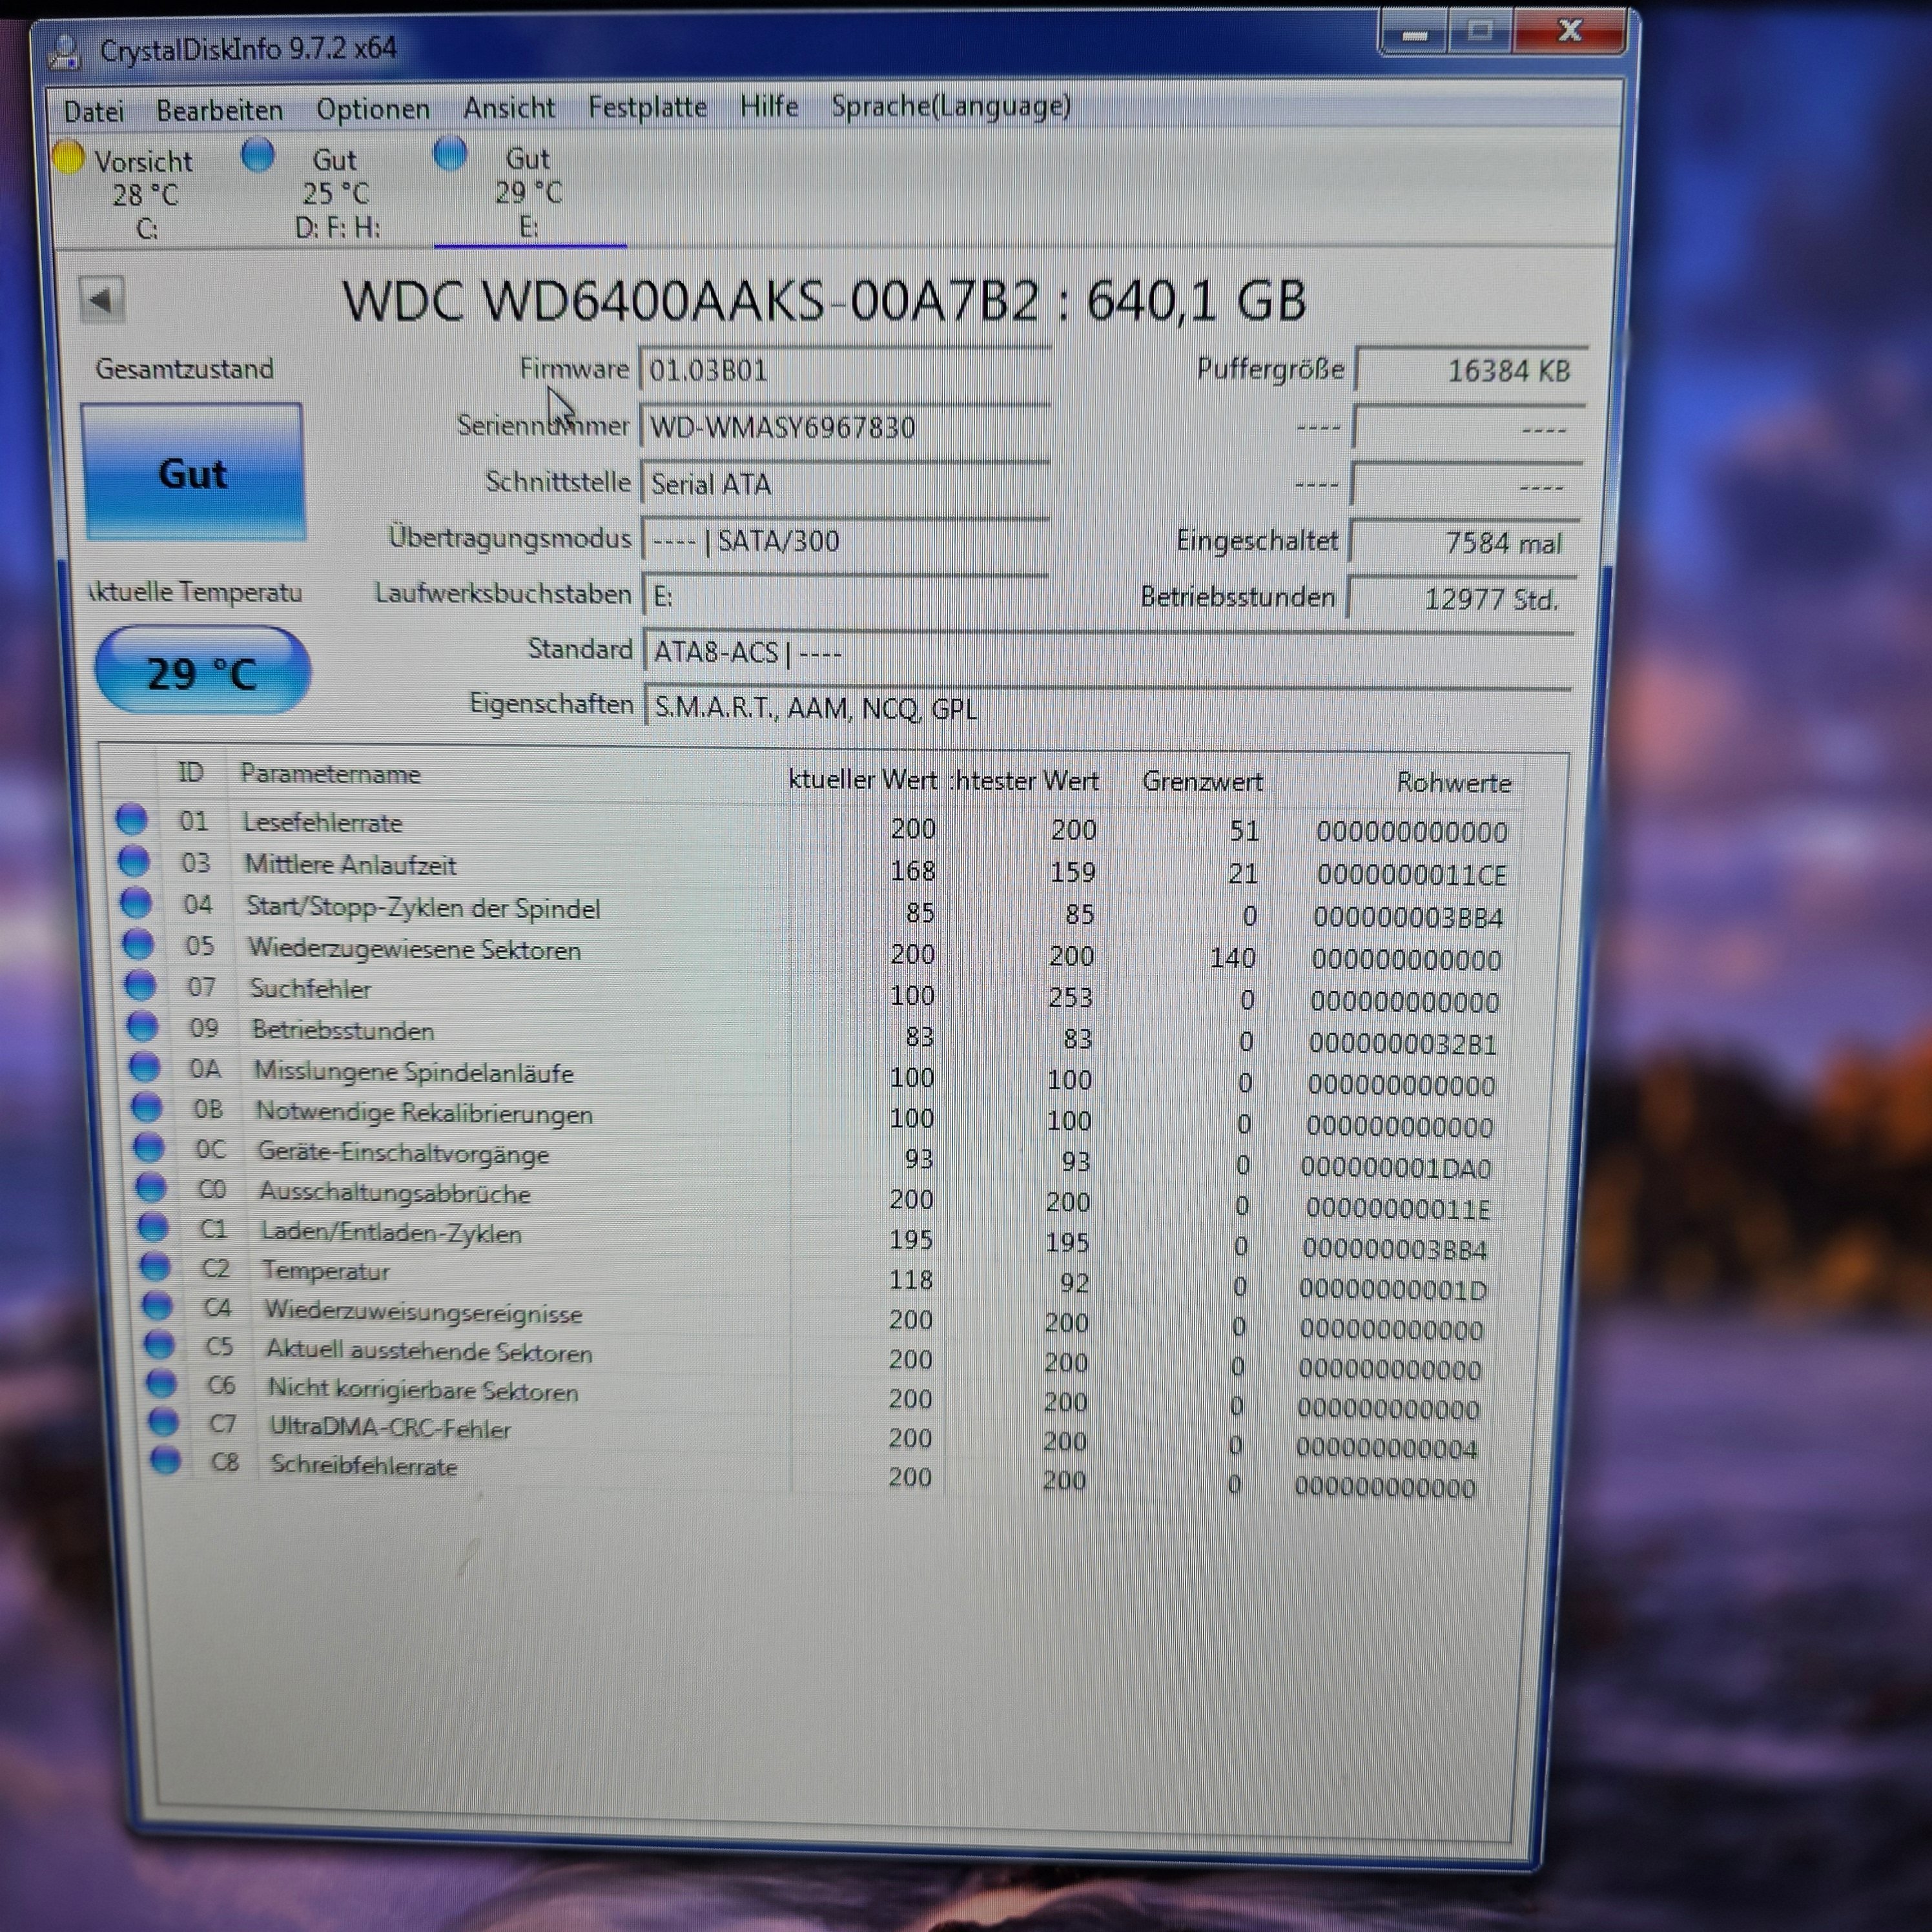Click the previous disk arrow button

tap(101, 300)
